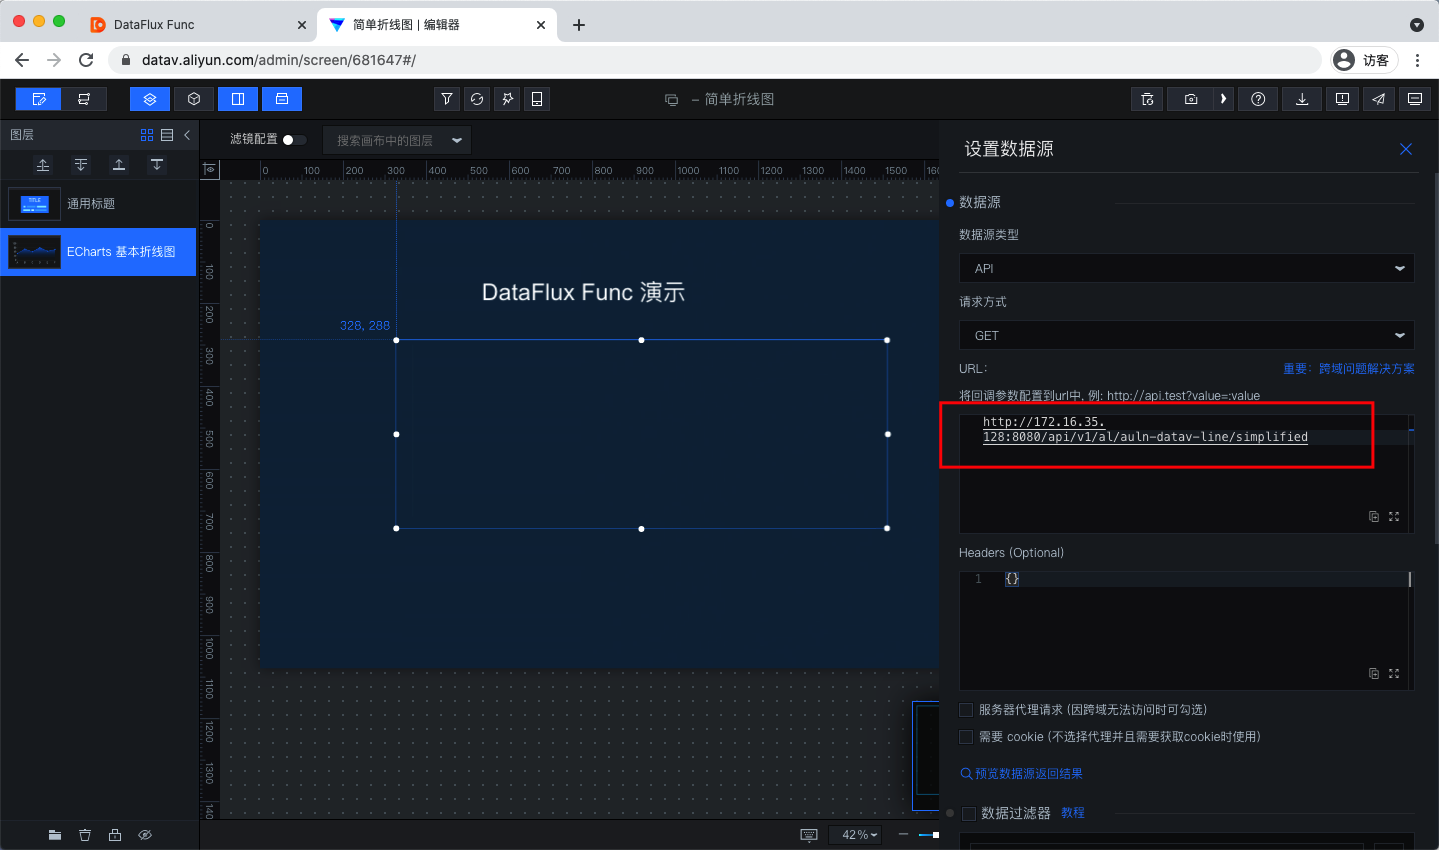Open the mobile device adaptation icon
Viewport: 1439px width, 850px height.
click(537, 99)
